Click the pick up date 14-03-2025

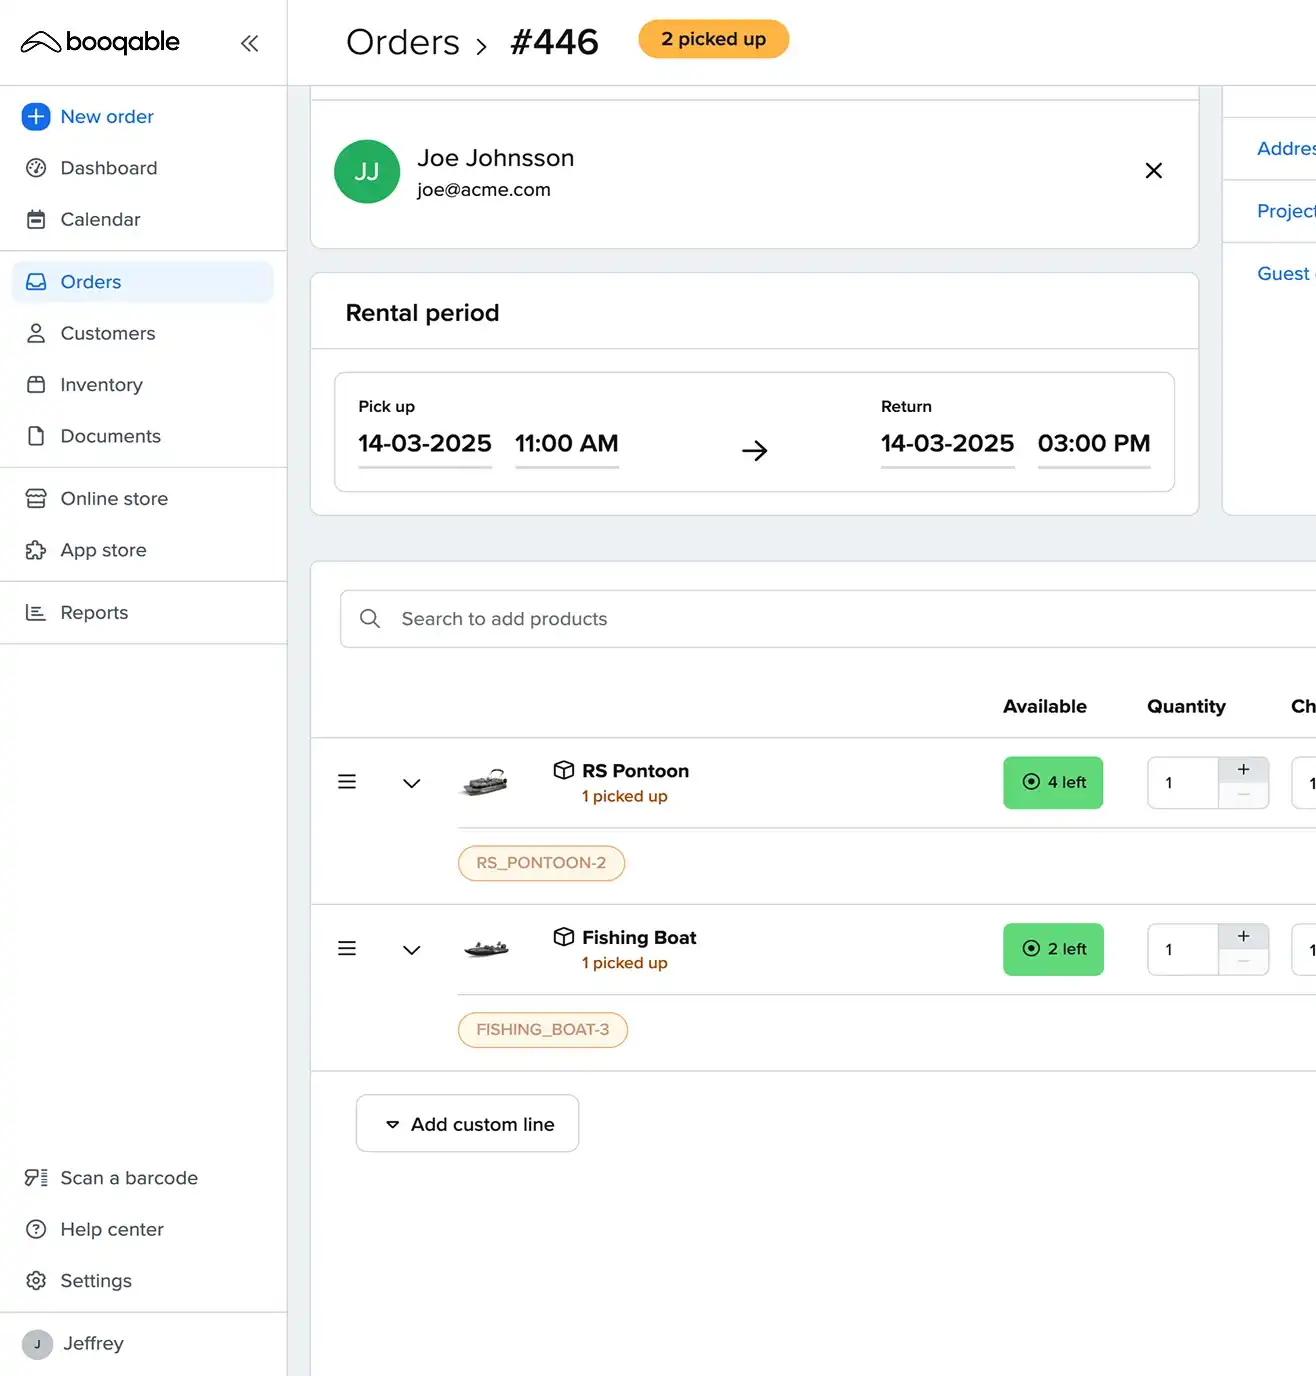point(424,444)
